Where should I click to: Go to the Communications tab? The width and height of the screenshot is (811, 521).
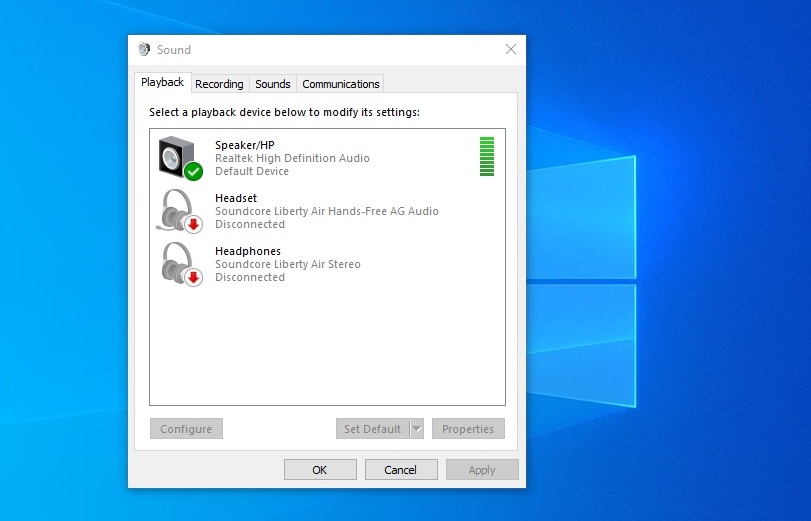(340, 84)
